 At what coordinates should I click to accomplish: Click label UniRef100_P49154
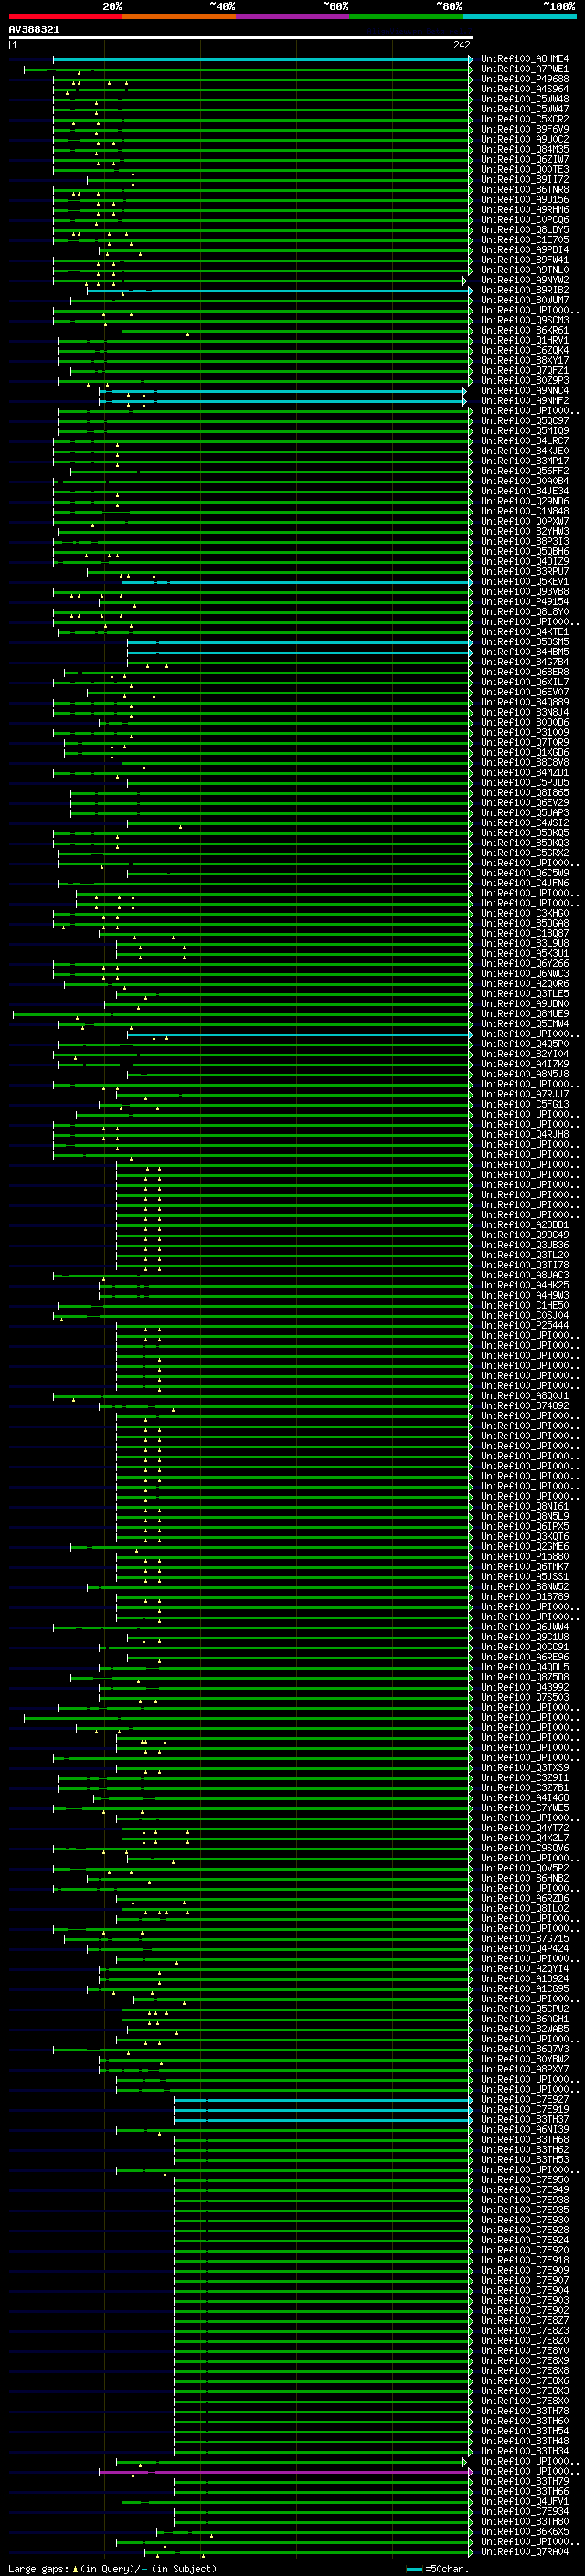tap(524, 602)
